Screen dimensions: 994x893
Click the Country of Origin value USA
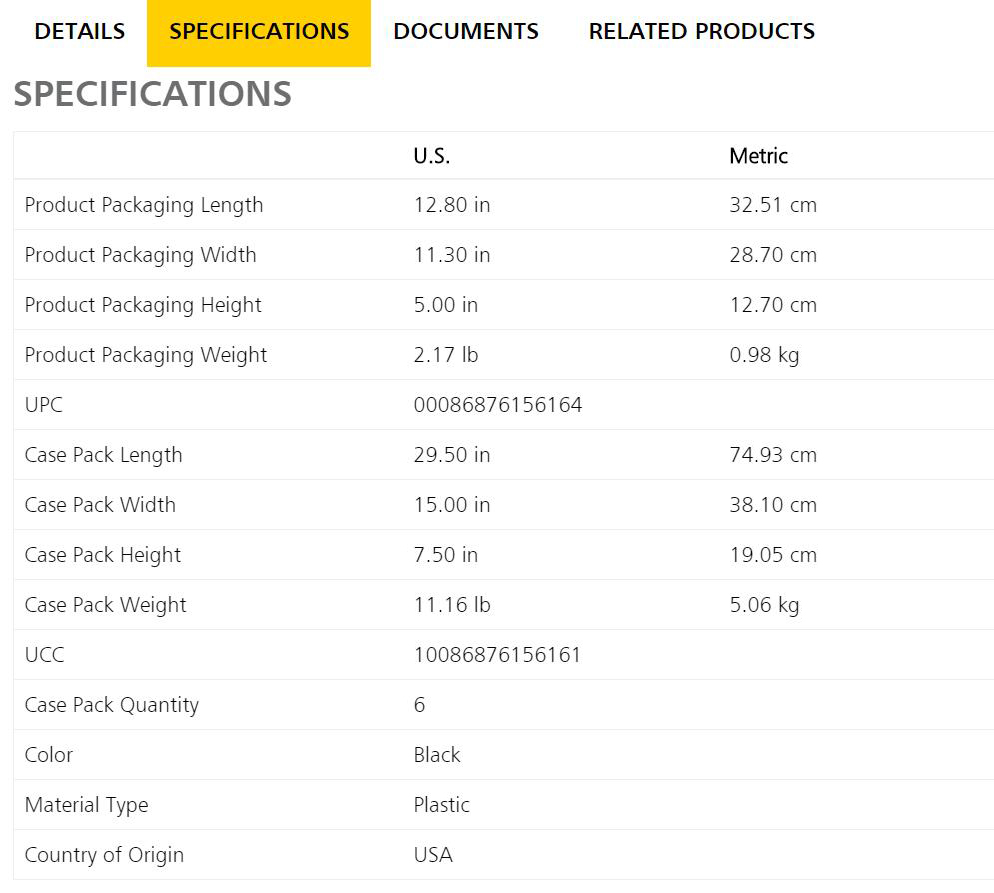433,856
